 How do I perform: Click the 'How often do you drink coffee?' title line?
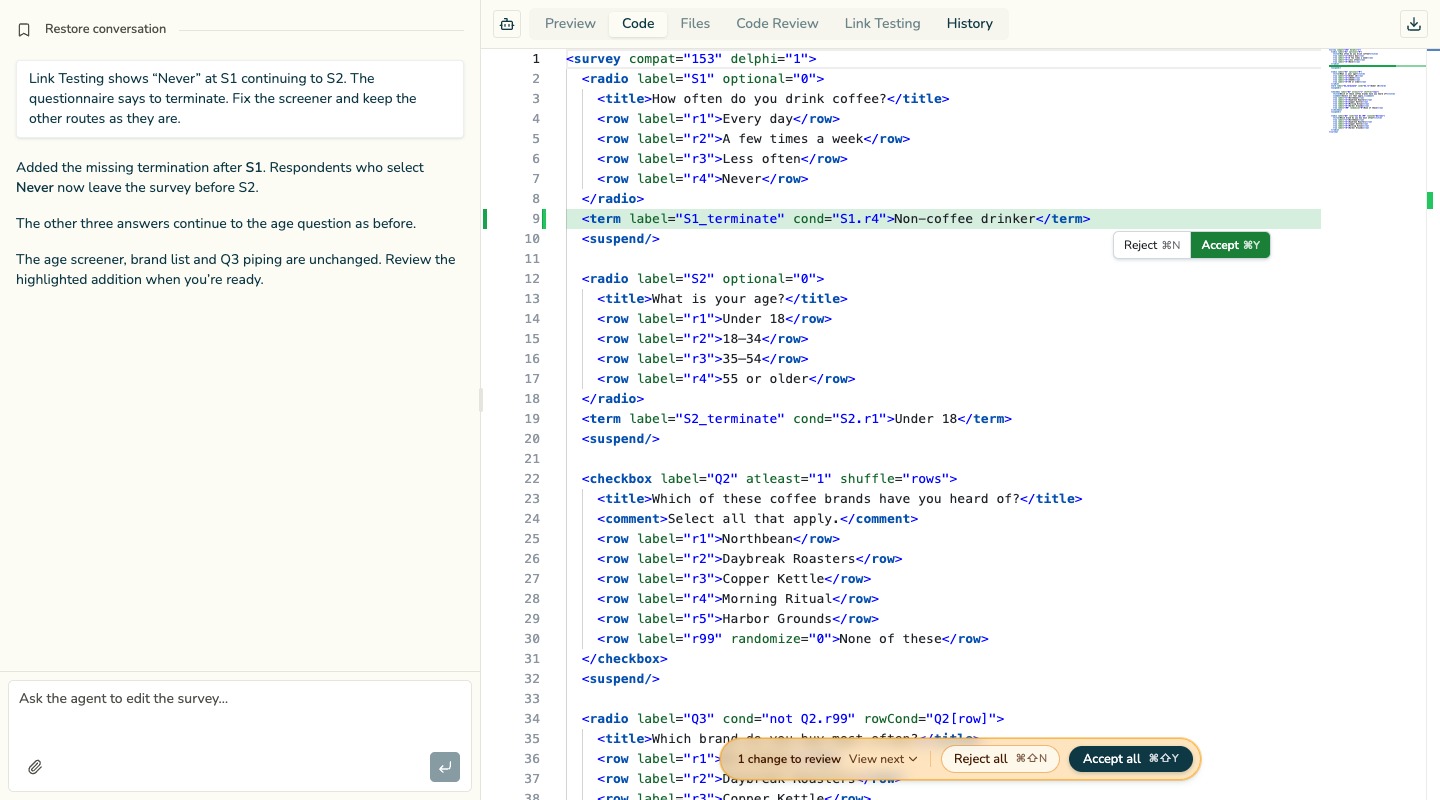[773, 99]
